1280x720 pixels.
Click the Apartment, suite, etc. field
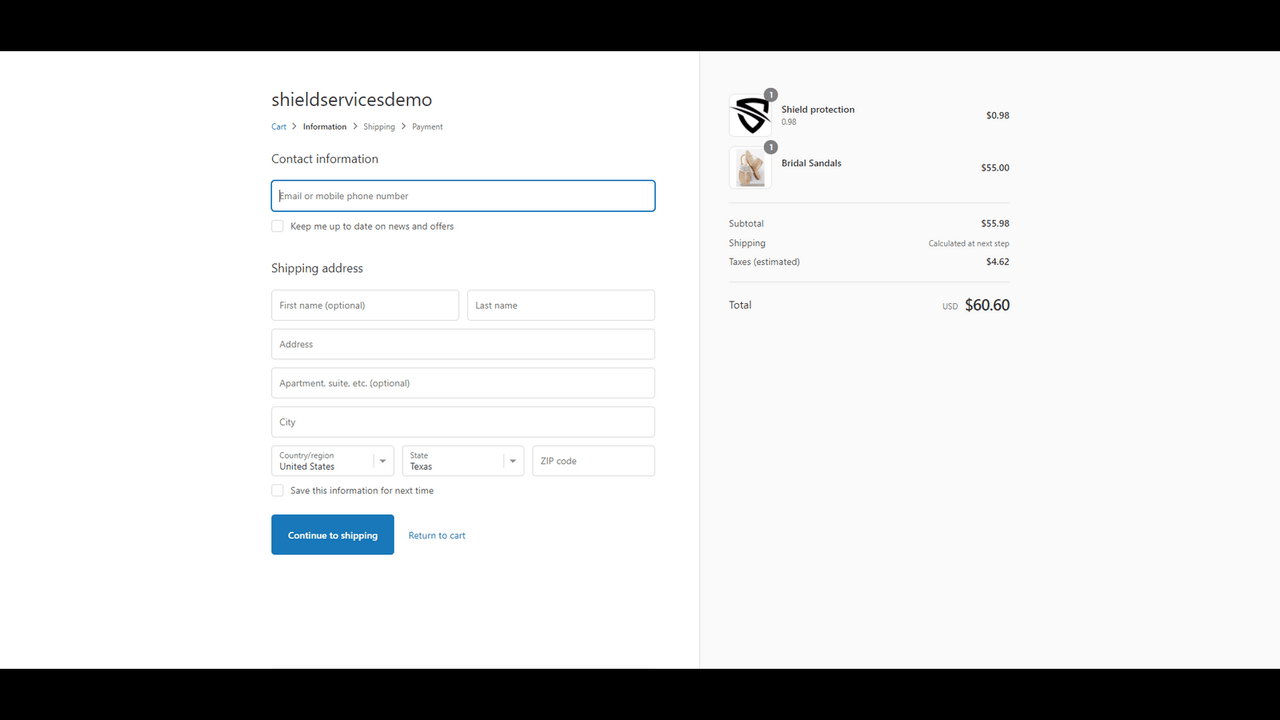462,382
